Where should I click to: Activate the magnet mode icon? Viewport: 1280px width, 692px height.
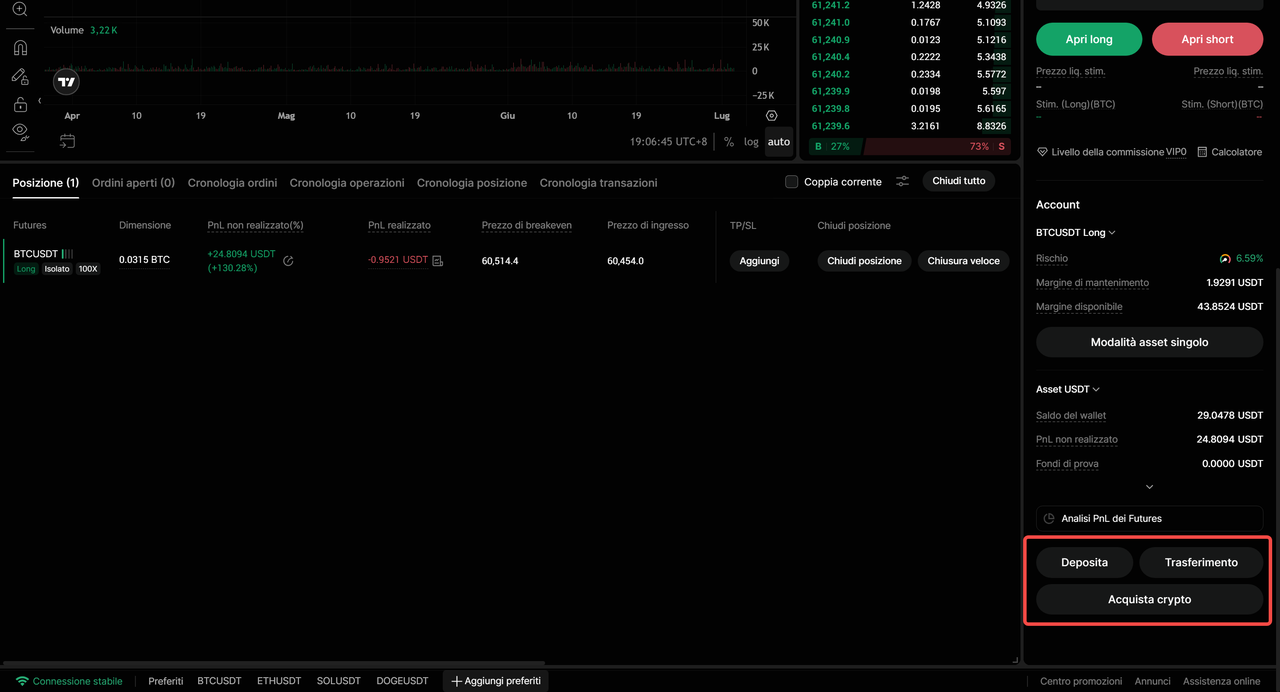(20, 47)
